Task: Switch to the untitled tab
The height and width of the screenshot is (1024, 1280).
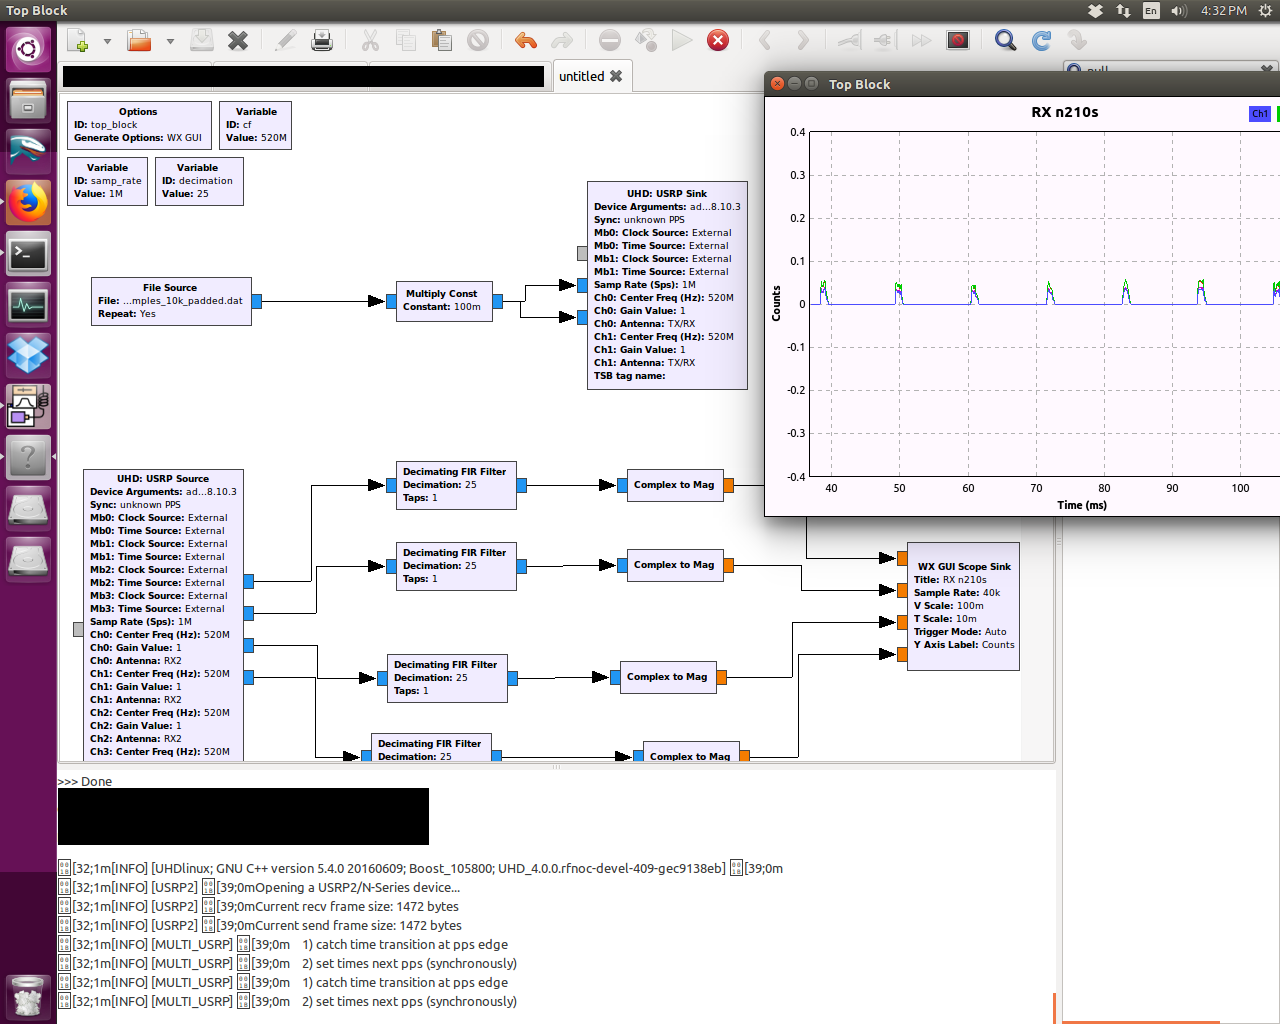Action: pos(582,76)
